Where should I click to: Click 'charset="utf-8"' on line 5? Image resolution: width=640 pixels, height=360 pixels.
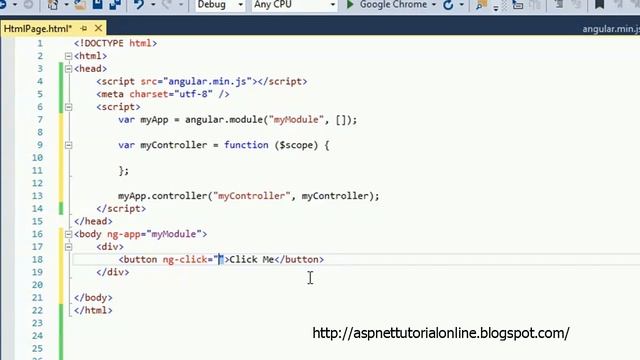tap(171, 94)
